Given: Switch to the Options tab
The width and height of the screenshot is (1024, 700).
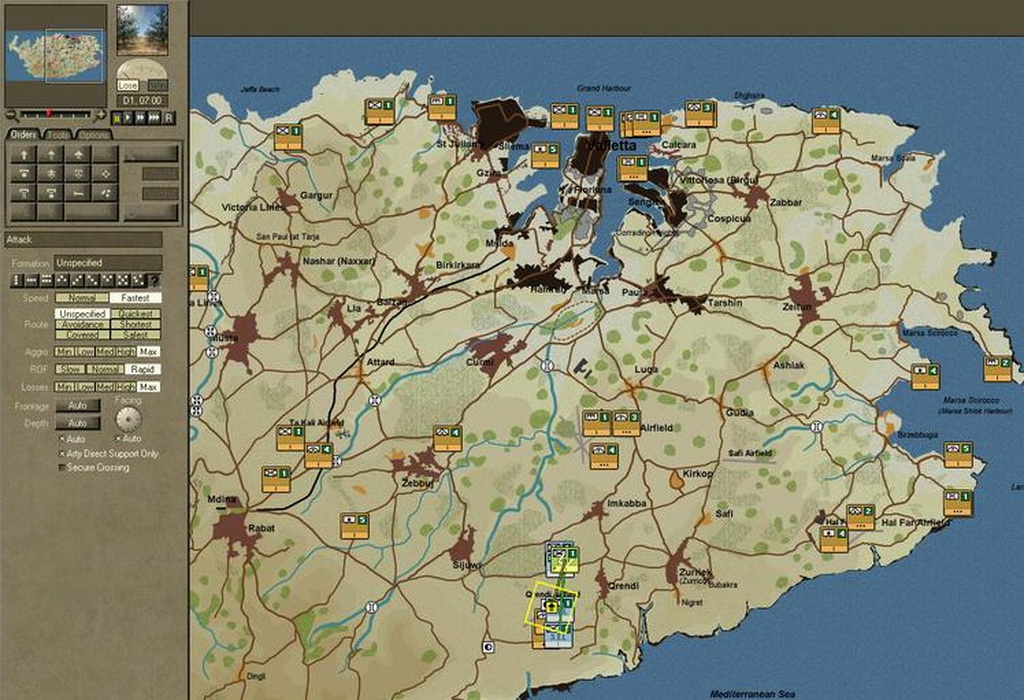Looking at the screenshot, I should (x=94, y=135).
